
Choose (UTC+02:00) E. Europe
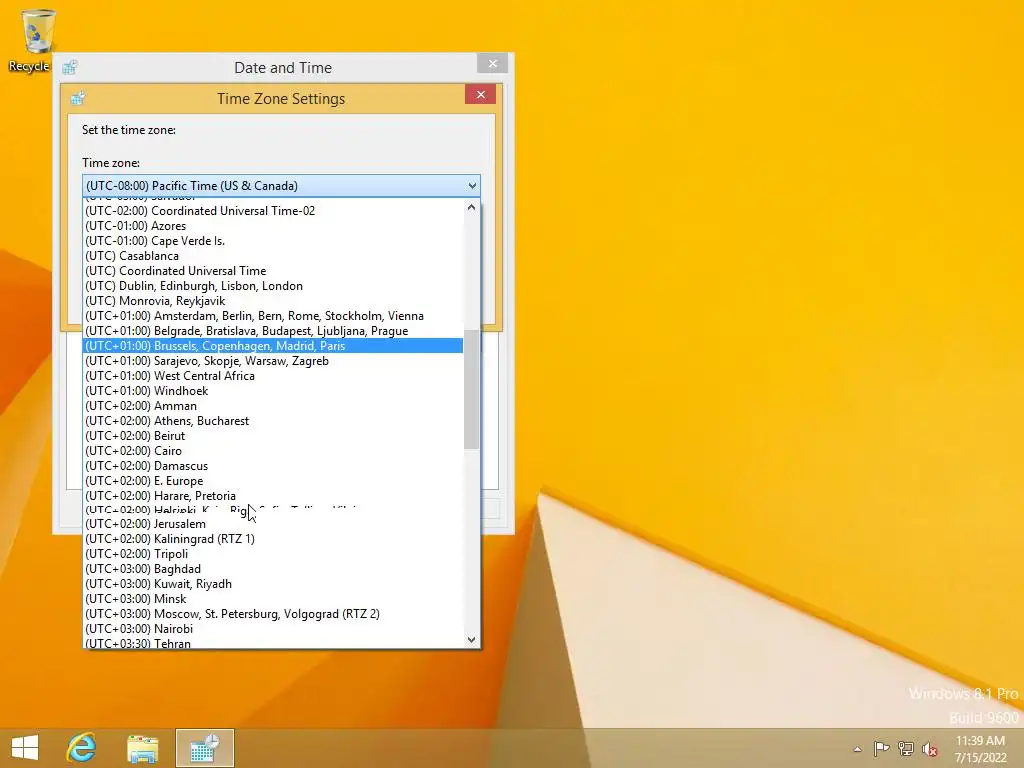click(x=273, y=481)
